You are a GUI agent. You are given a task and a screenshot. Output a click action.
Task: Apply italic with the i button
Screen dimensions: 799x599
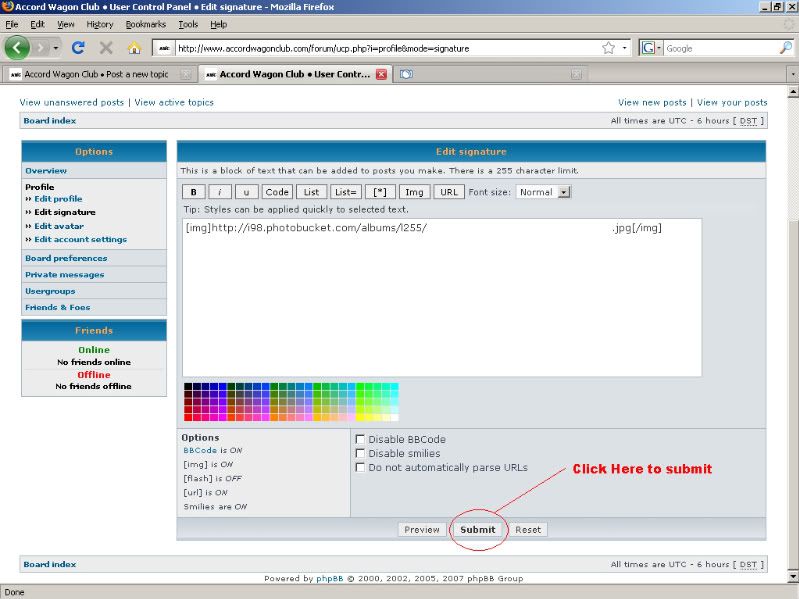point(220,192)
